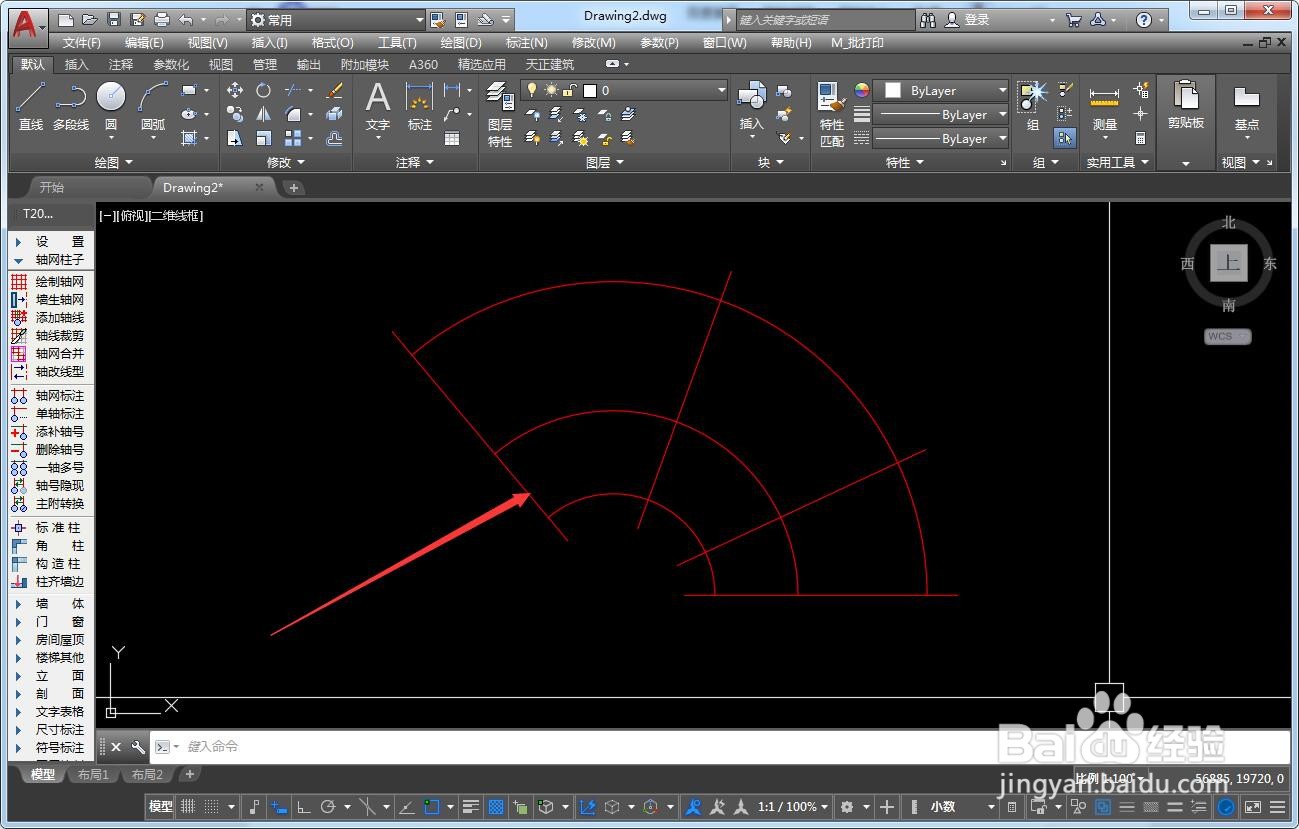The height and width of the screenshot is (829, 1299).
Task: Switch to the 开始 document tab
Action: (x=51, y=187)
